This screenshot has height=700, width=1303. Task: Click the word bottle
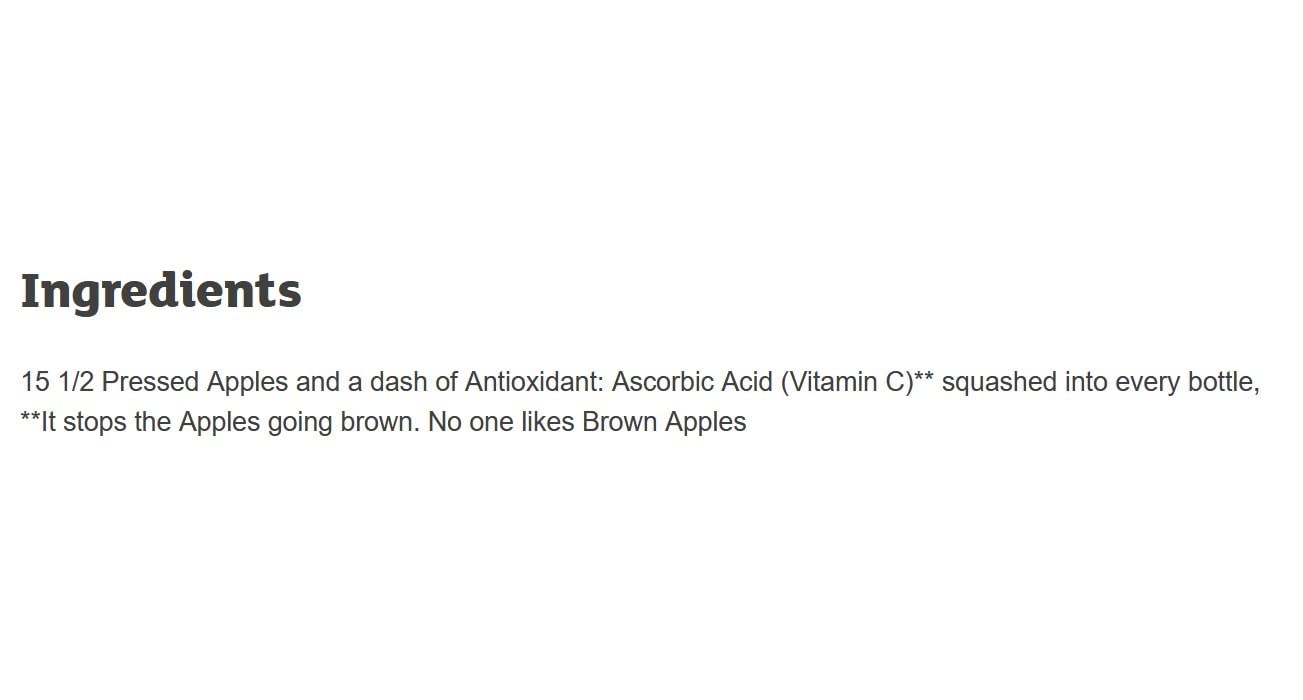1220,382
